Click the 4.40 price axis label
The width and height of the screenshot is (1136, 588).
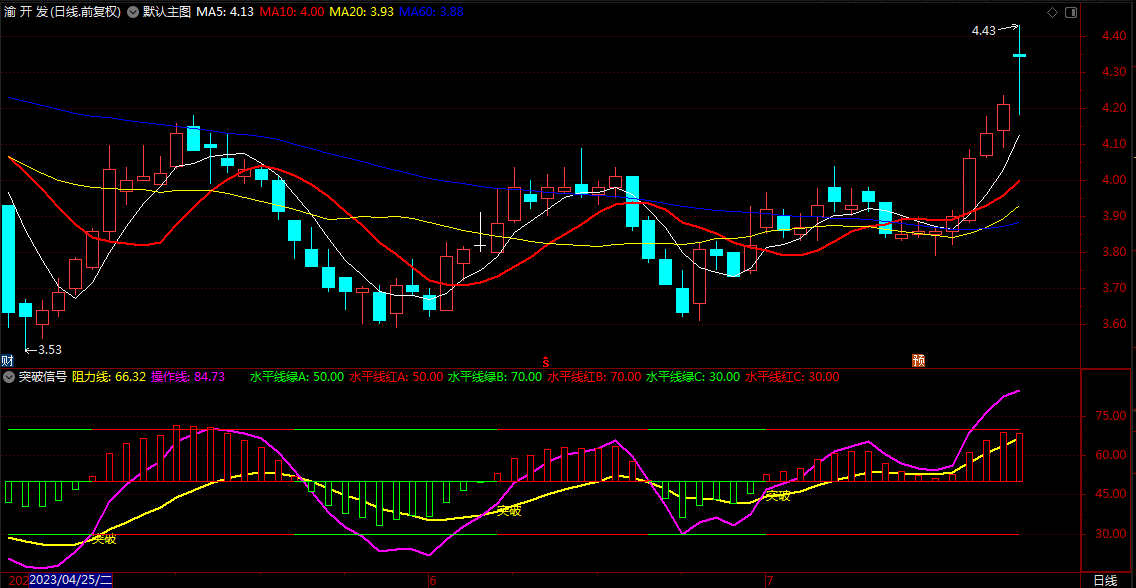click(x=1112, y=36)
